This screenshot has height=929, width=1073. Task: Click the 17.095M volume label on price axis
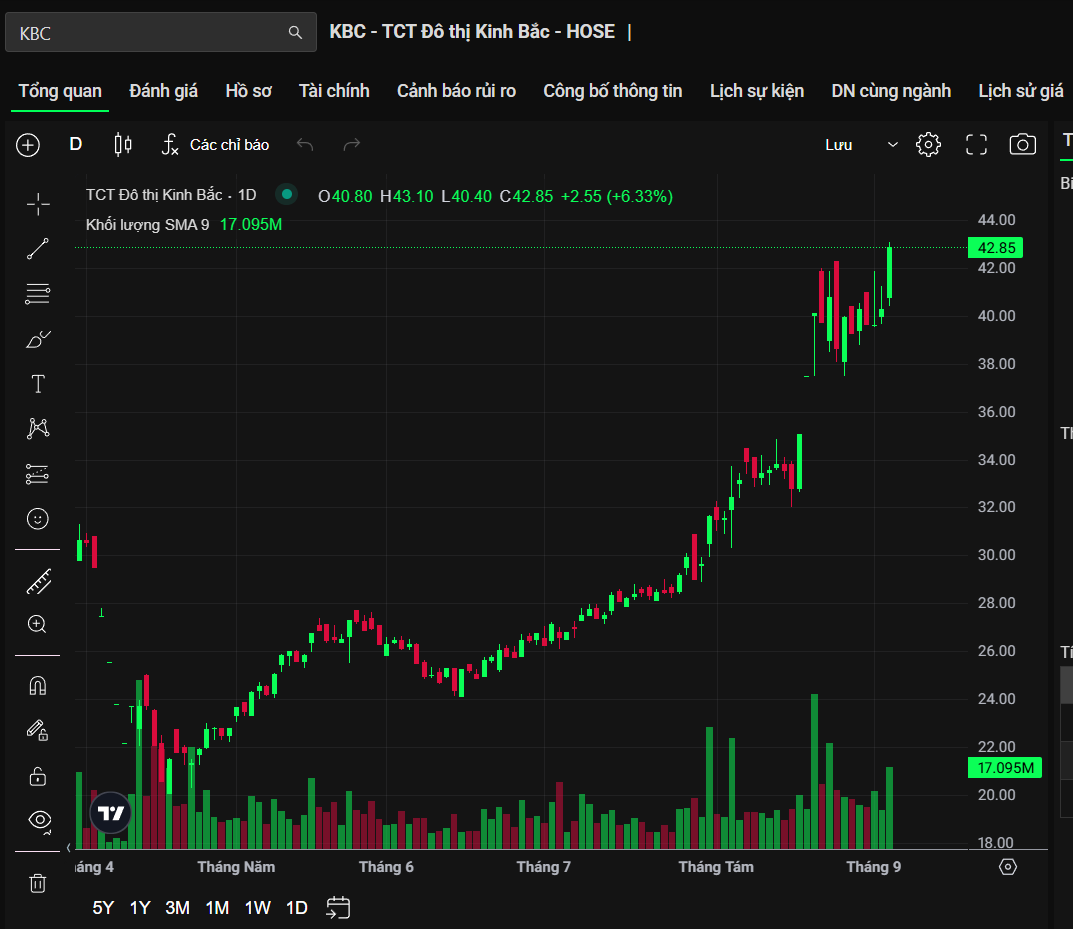point(1005,768)
